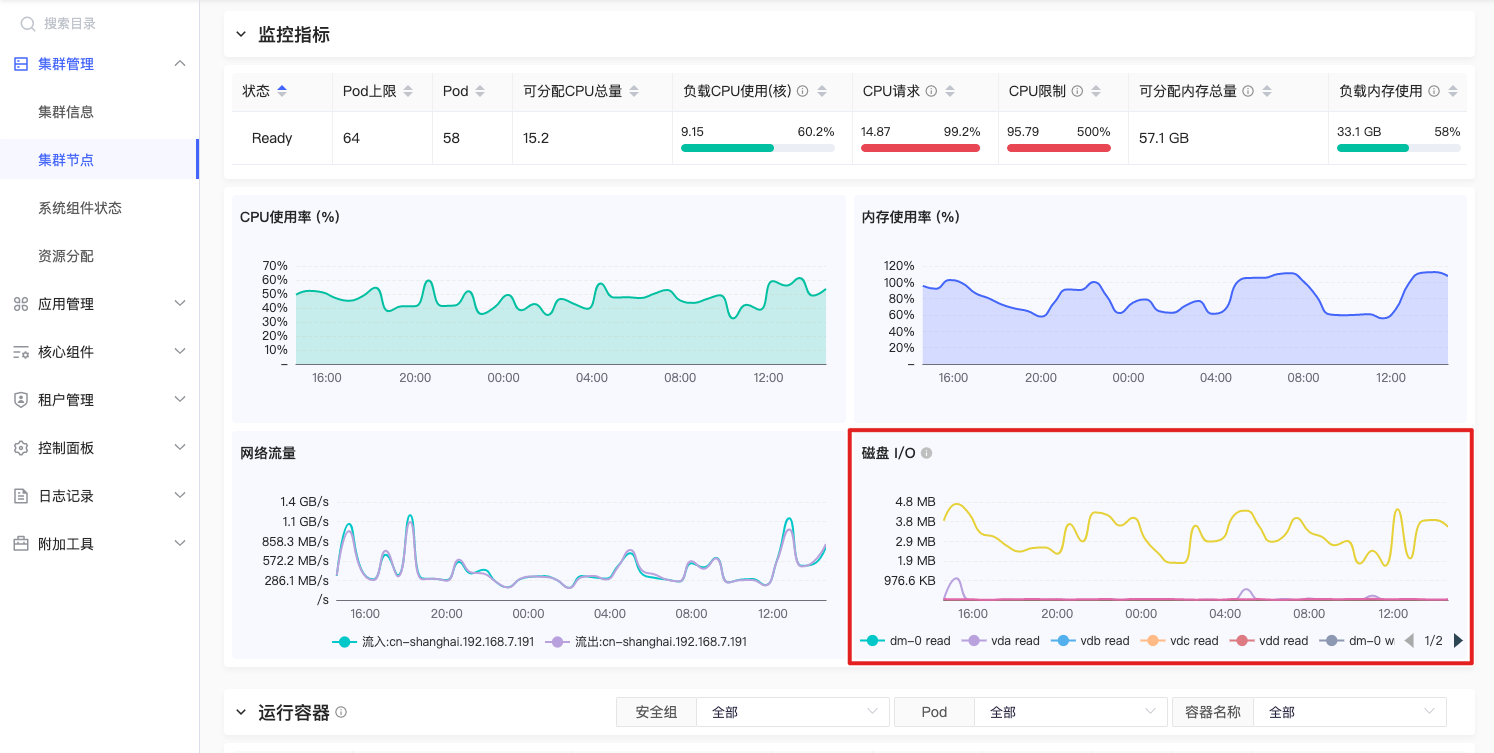Click the CPU请求 99.2% progress bar

pos(921,148)
